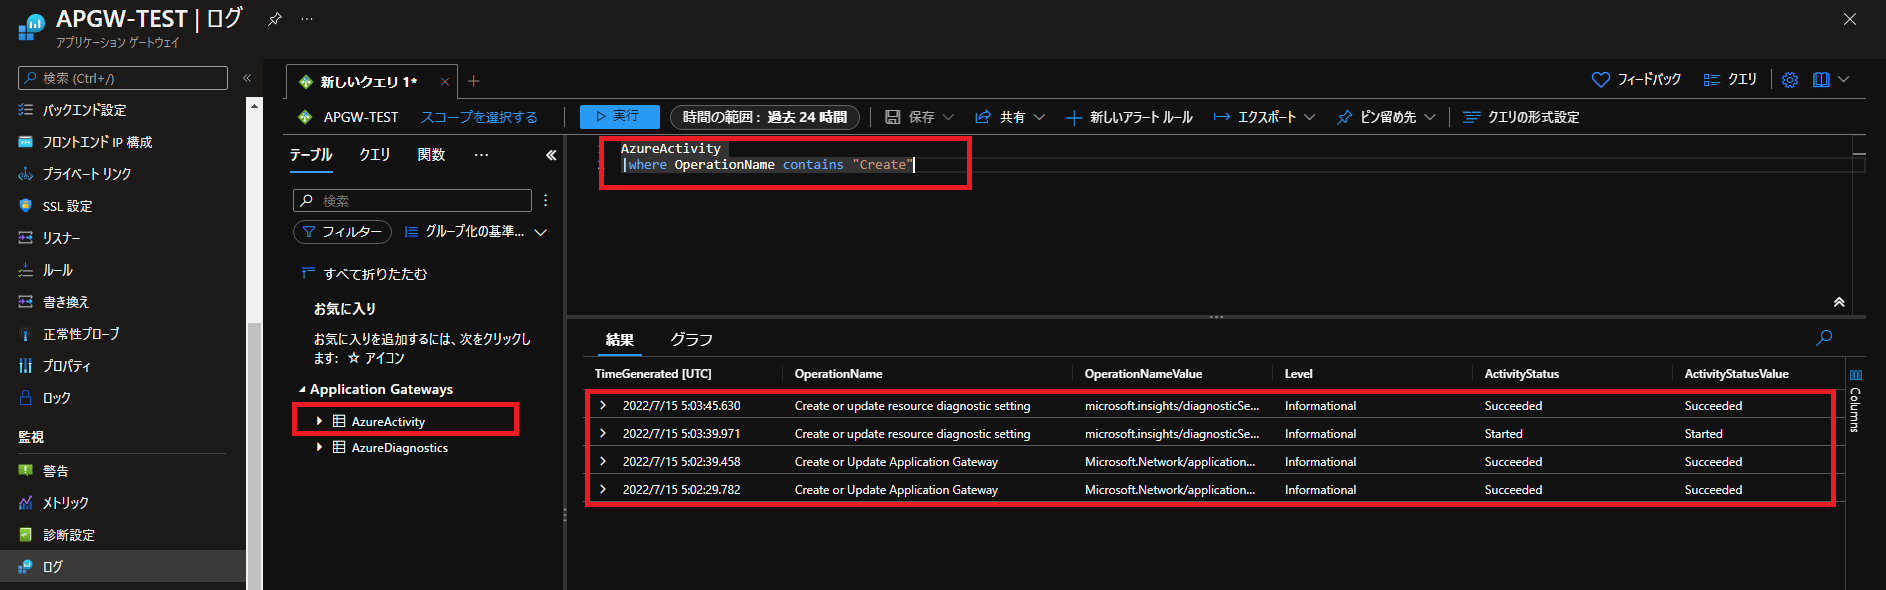The height and width of the screenshot is (590, 1886).
Task: Collapse Application Gateways group
Action: [303, 390]
